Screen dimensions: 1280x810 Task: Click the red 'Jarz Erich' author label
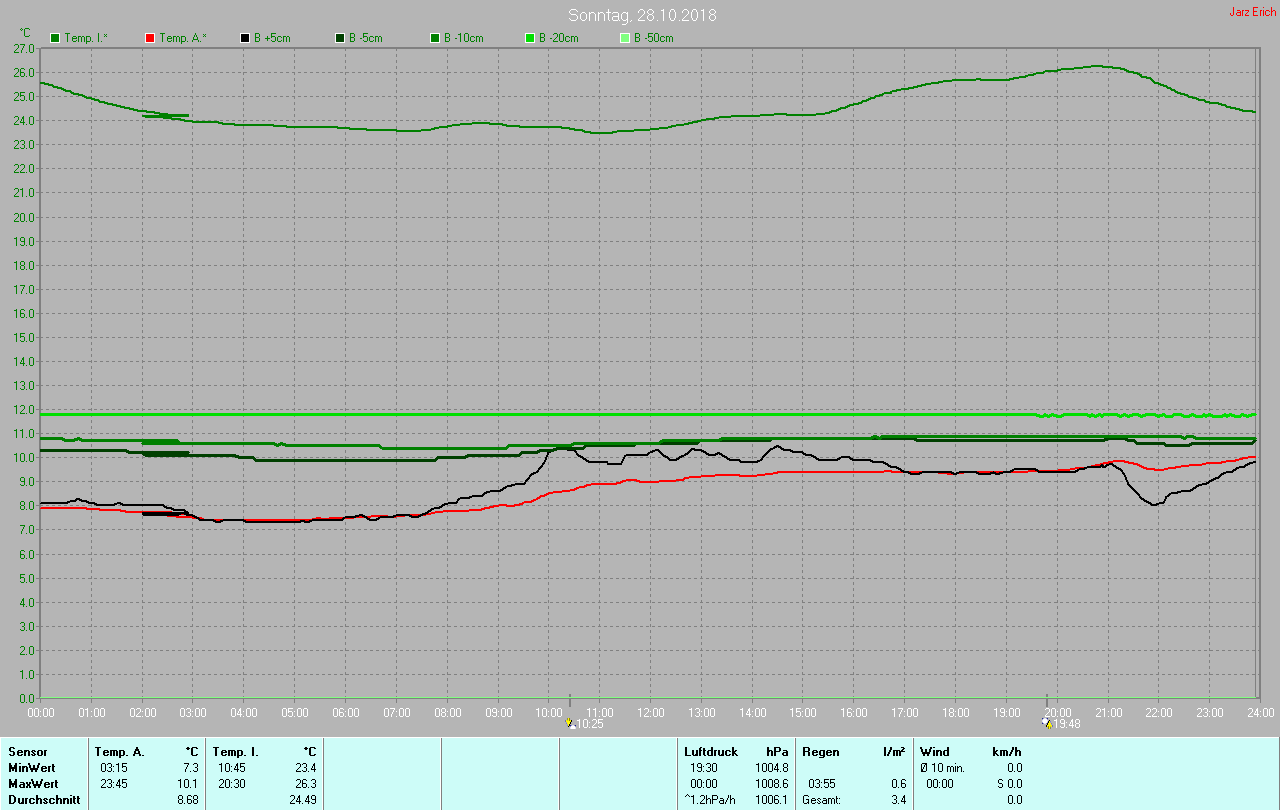click(1252, 12)
